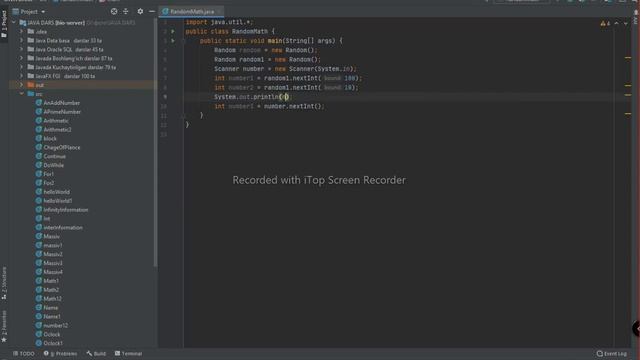640x360 pixels.
Task: Select the Massiv4 class in tree
Action: pos(53,272)
